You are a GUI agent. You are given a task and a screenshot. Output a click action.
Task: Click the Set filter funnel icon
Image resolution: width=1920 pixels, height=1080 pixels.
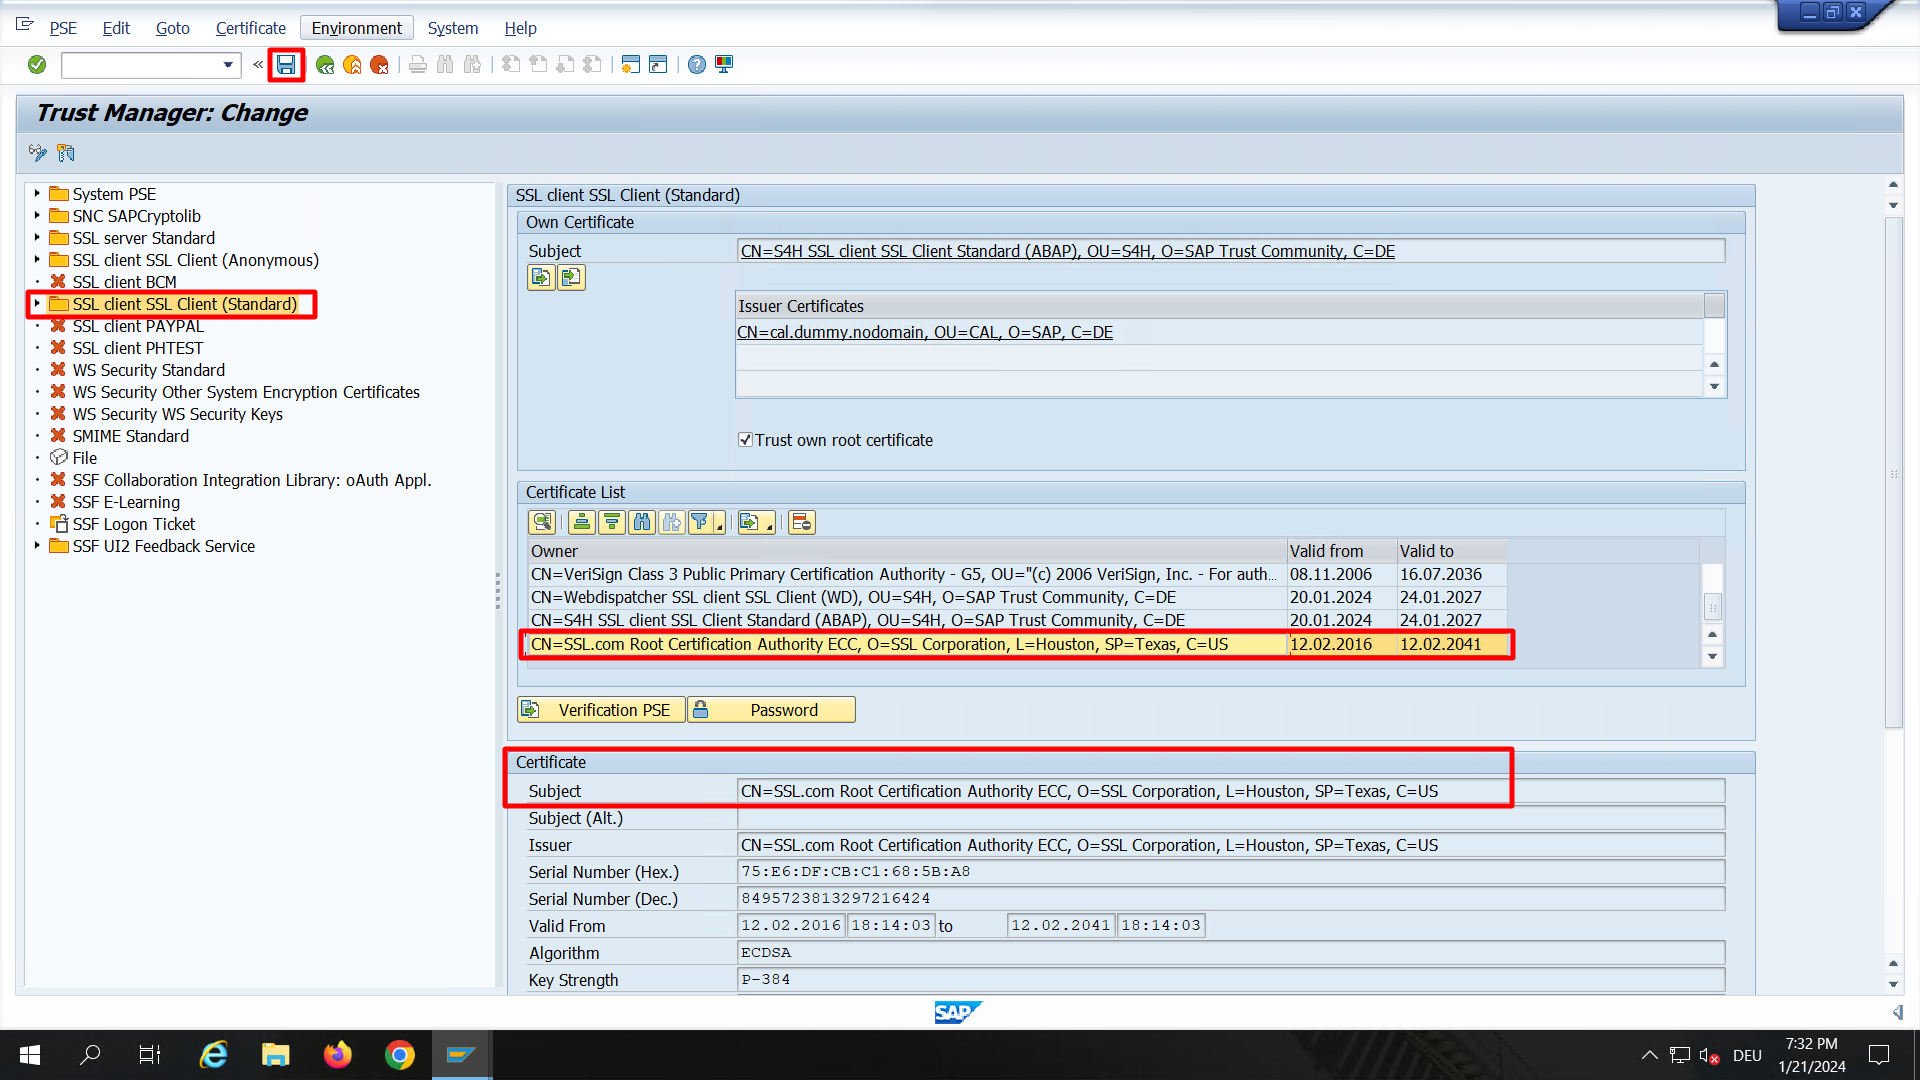point(700,522)
